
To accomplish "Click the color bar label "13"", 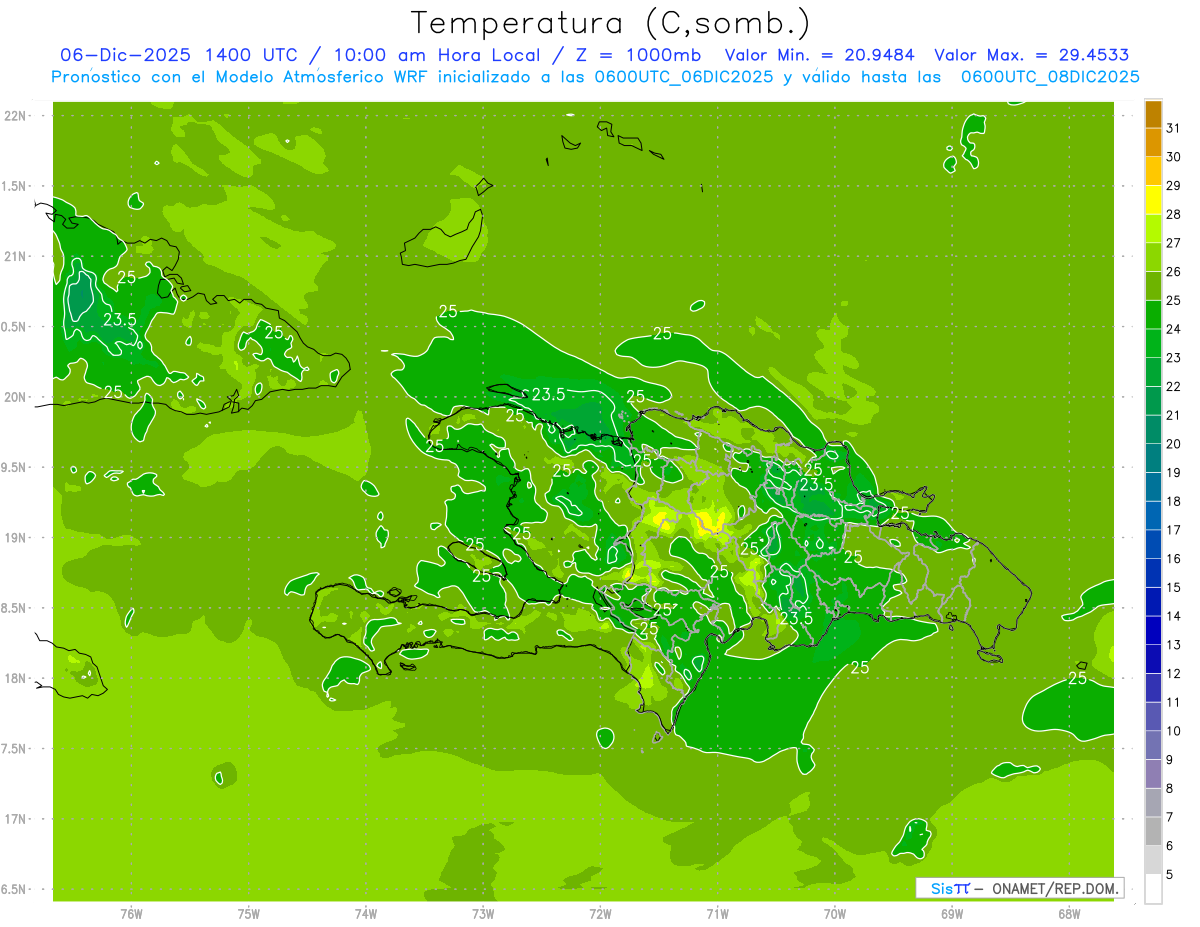I will click(x=1173, y=645).
